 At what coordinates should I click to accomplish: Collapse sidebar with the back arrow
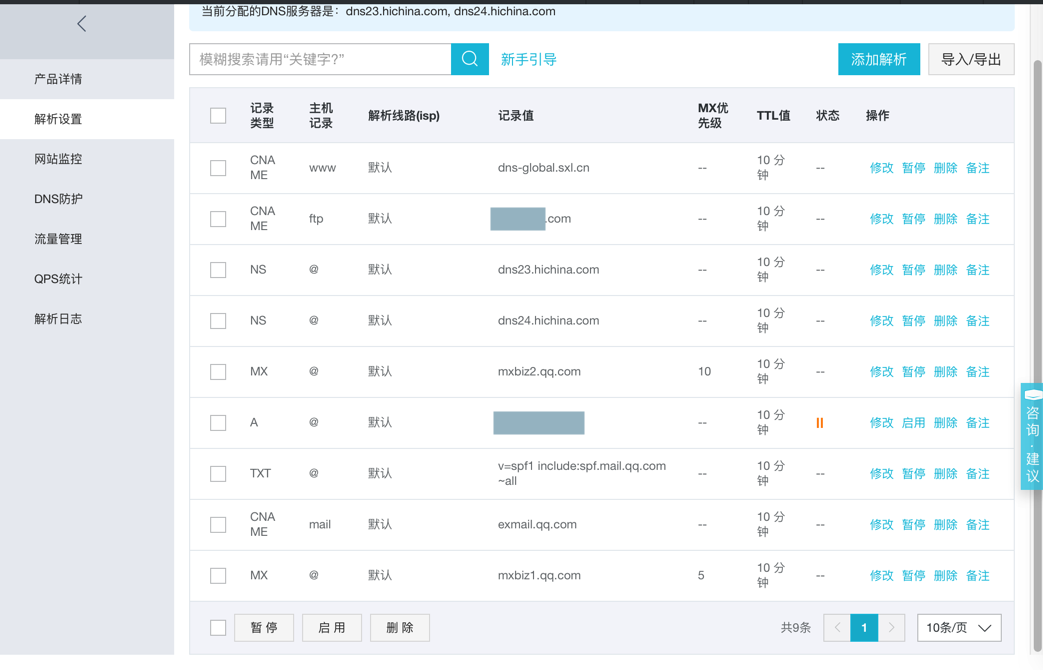click(x=82, y=24)
